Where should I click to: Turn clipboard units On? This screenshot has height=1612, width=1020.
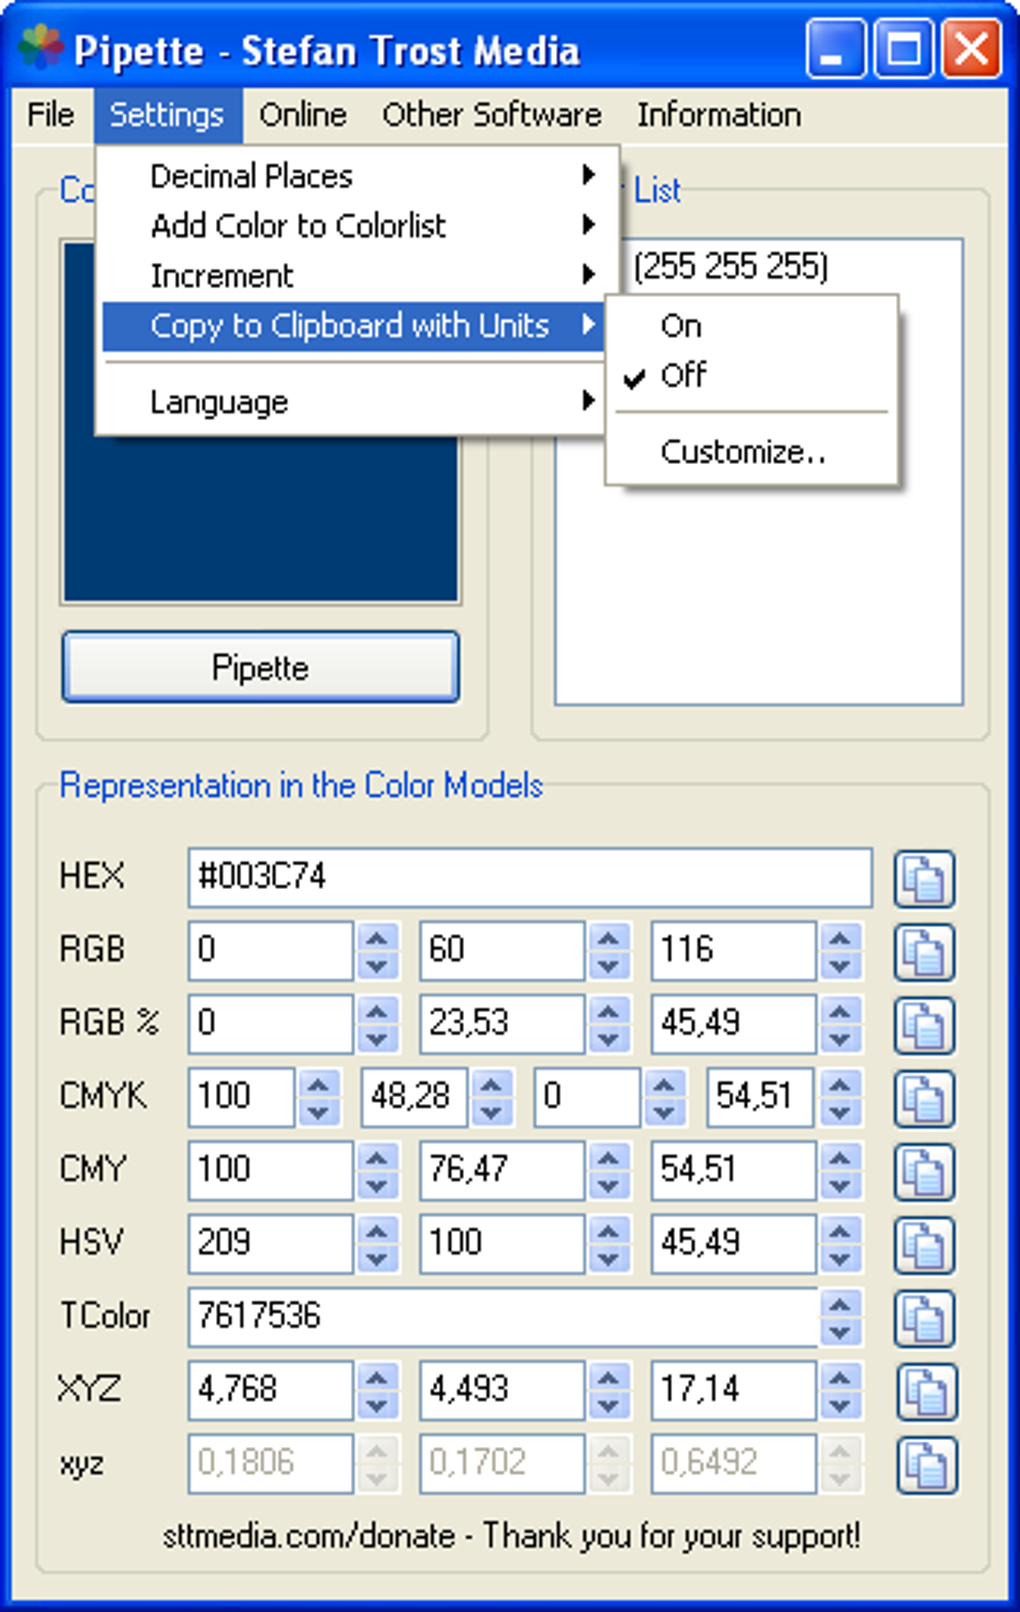(x=751, y=326)
